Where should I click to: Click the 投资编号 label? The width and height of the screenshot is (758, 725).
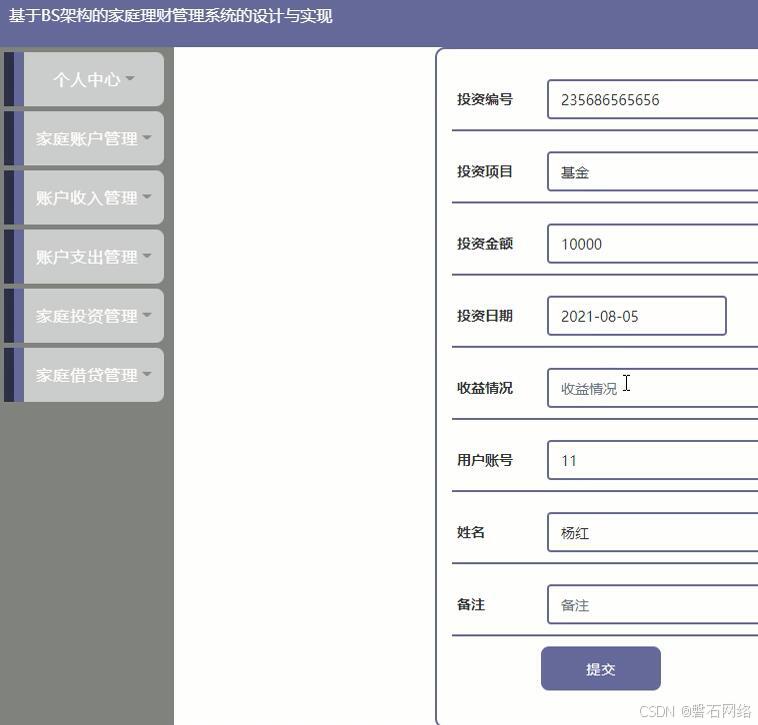485,99
